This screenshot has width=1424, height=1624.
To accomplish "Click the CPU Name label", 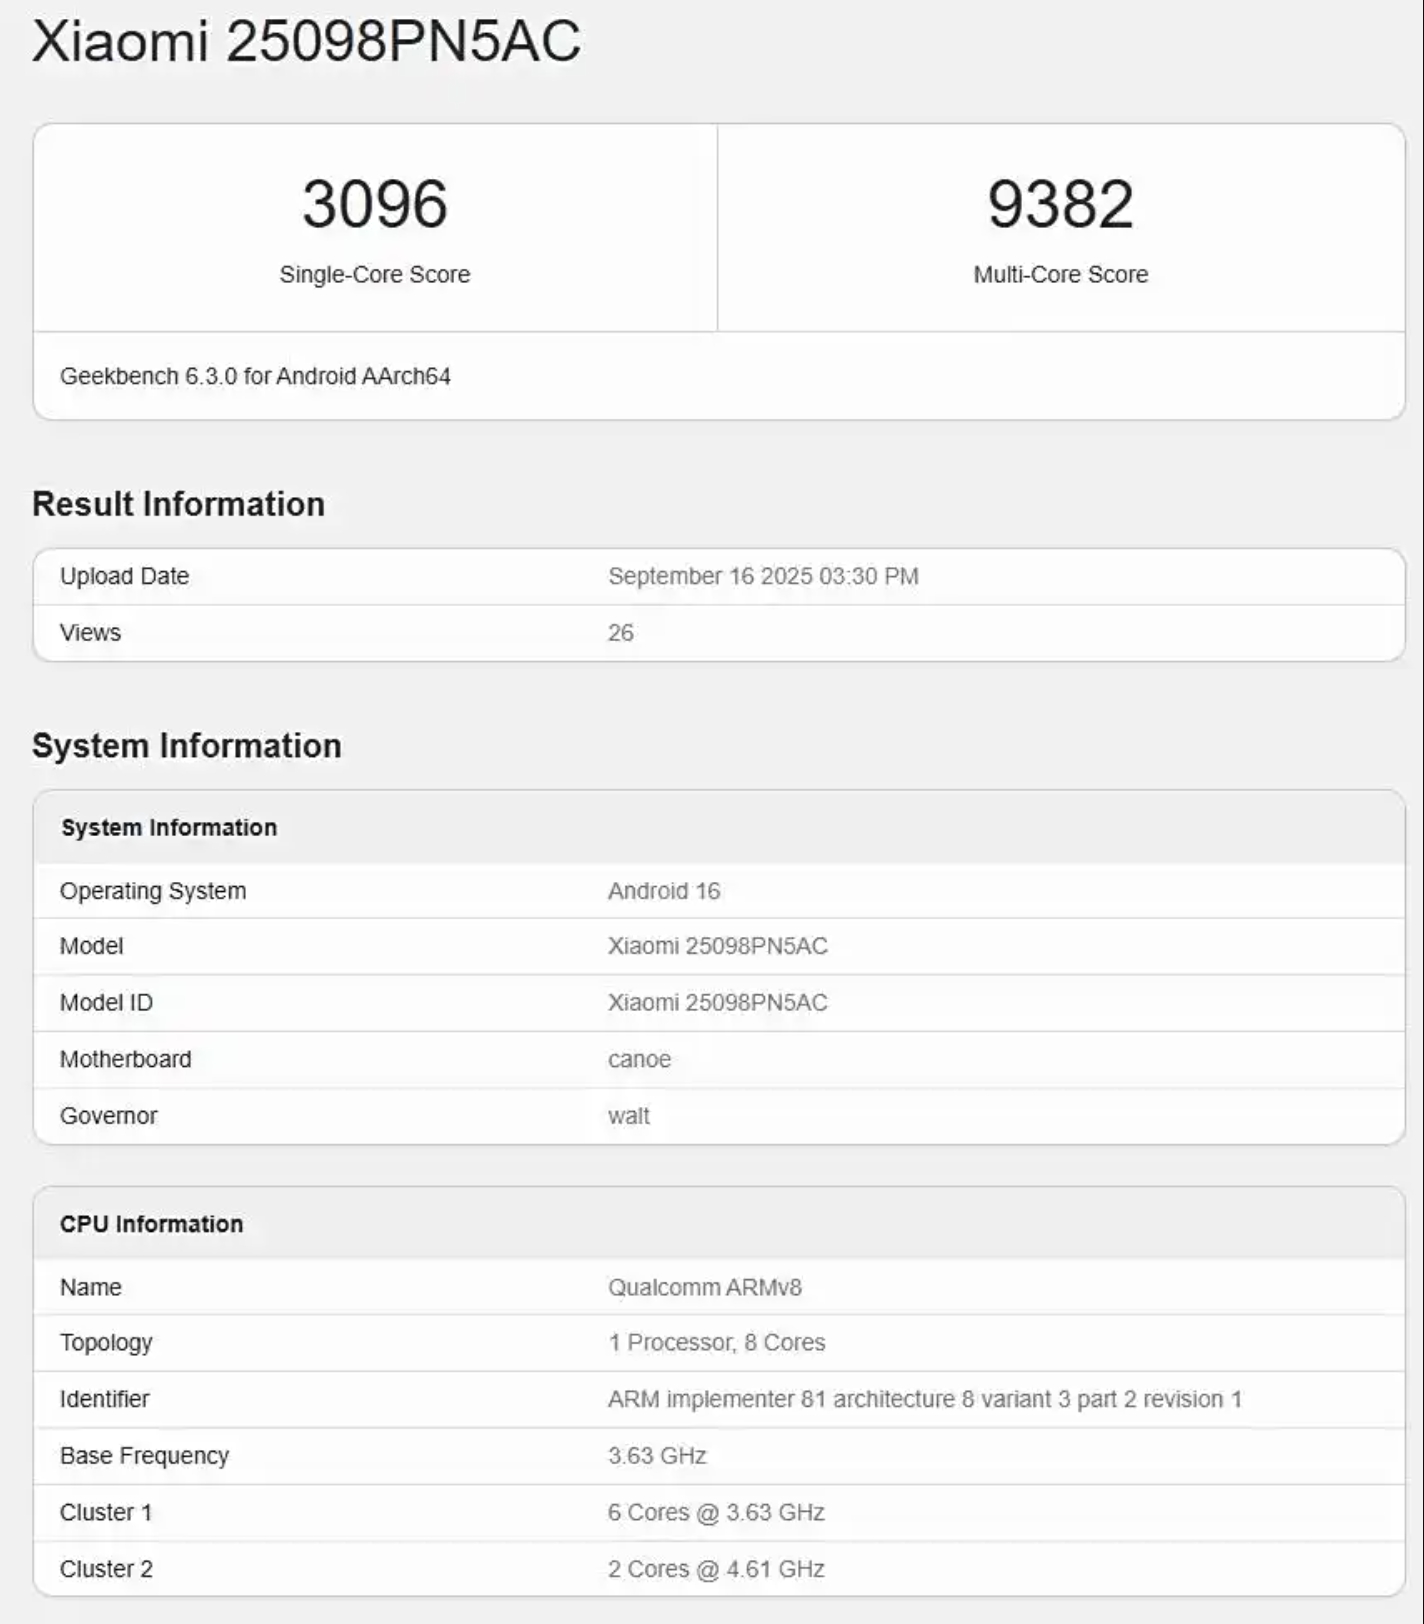I will [91, 1287].
